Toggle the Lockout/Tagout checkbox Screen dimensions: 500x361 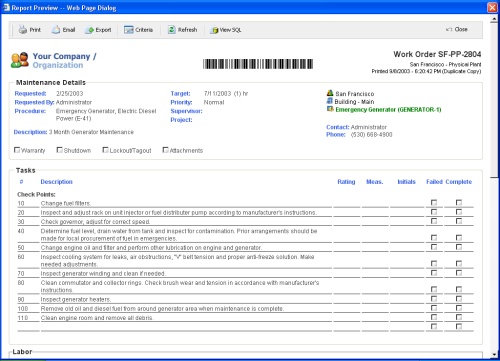105,150
